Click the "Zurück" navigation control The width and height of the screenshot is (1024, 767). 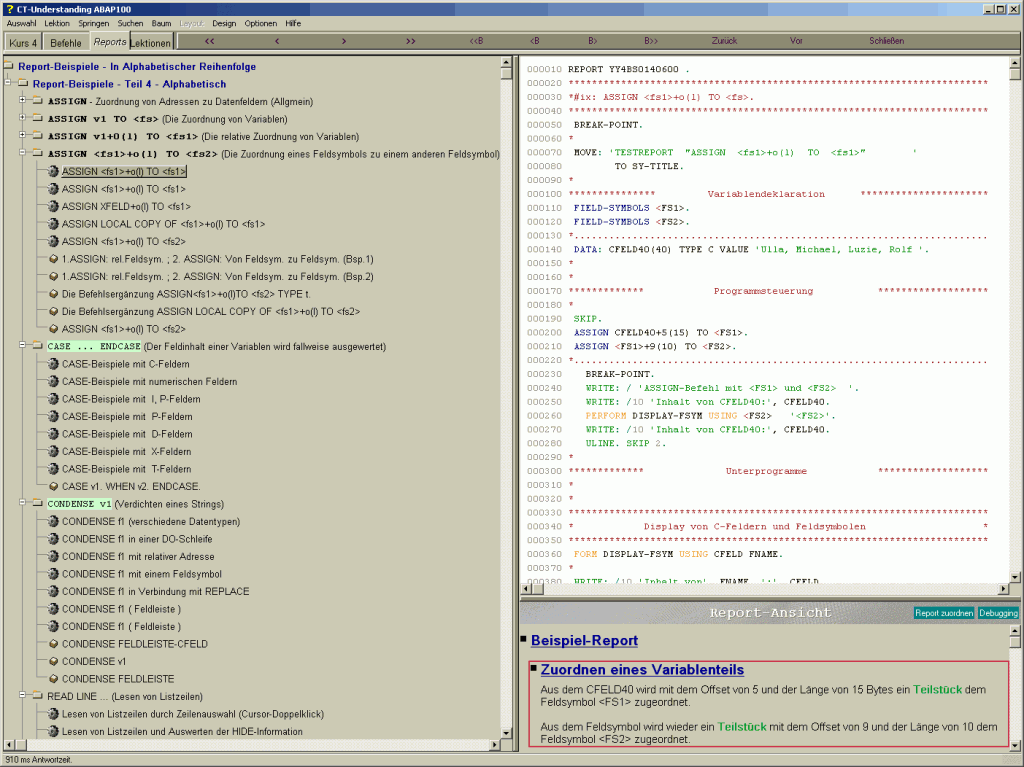tap(723, 41)
